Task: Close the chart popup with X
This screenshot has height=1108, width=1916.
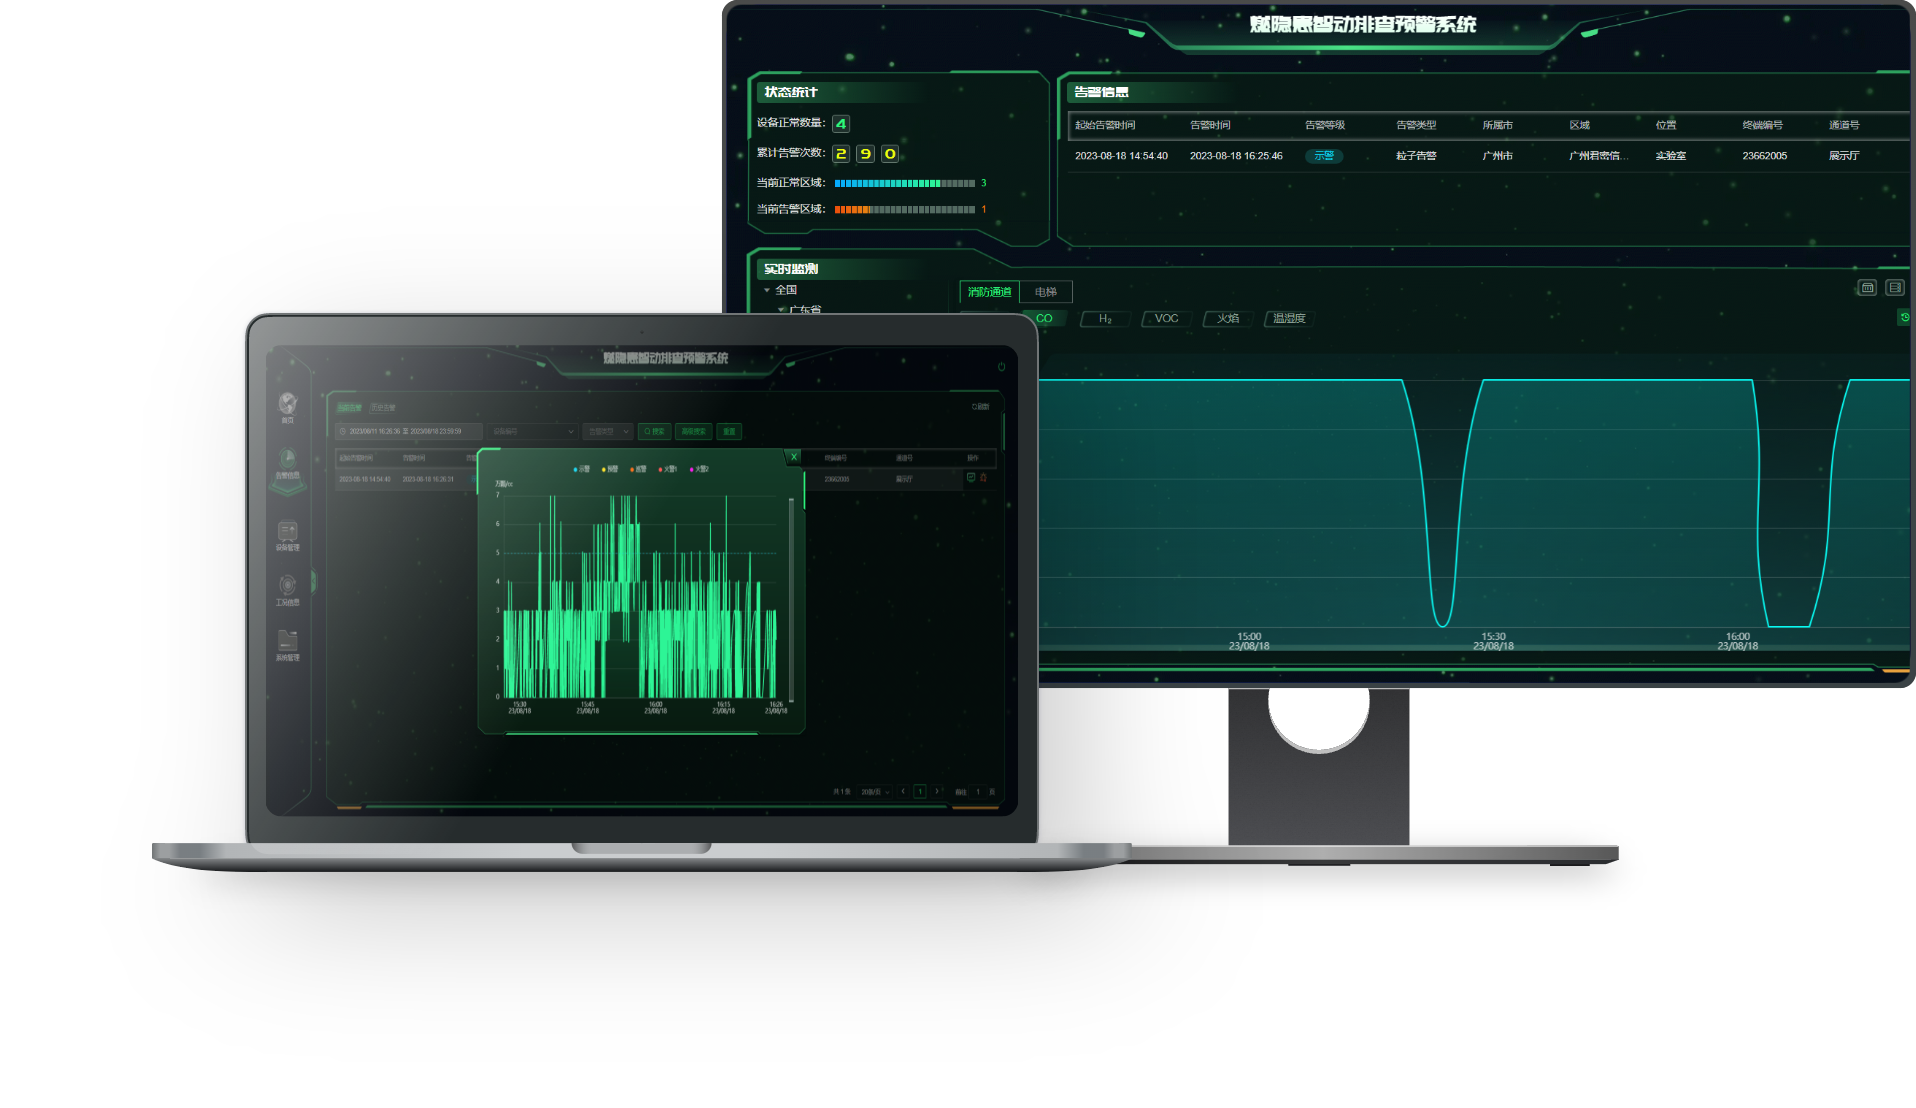Action: (x=794, y=457)
